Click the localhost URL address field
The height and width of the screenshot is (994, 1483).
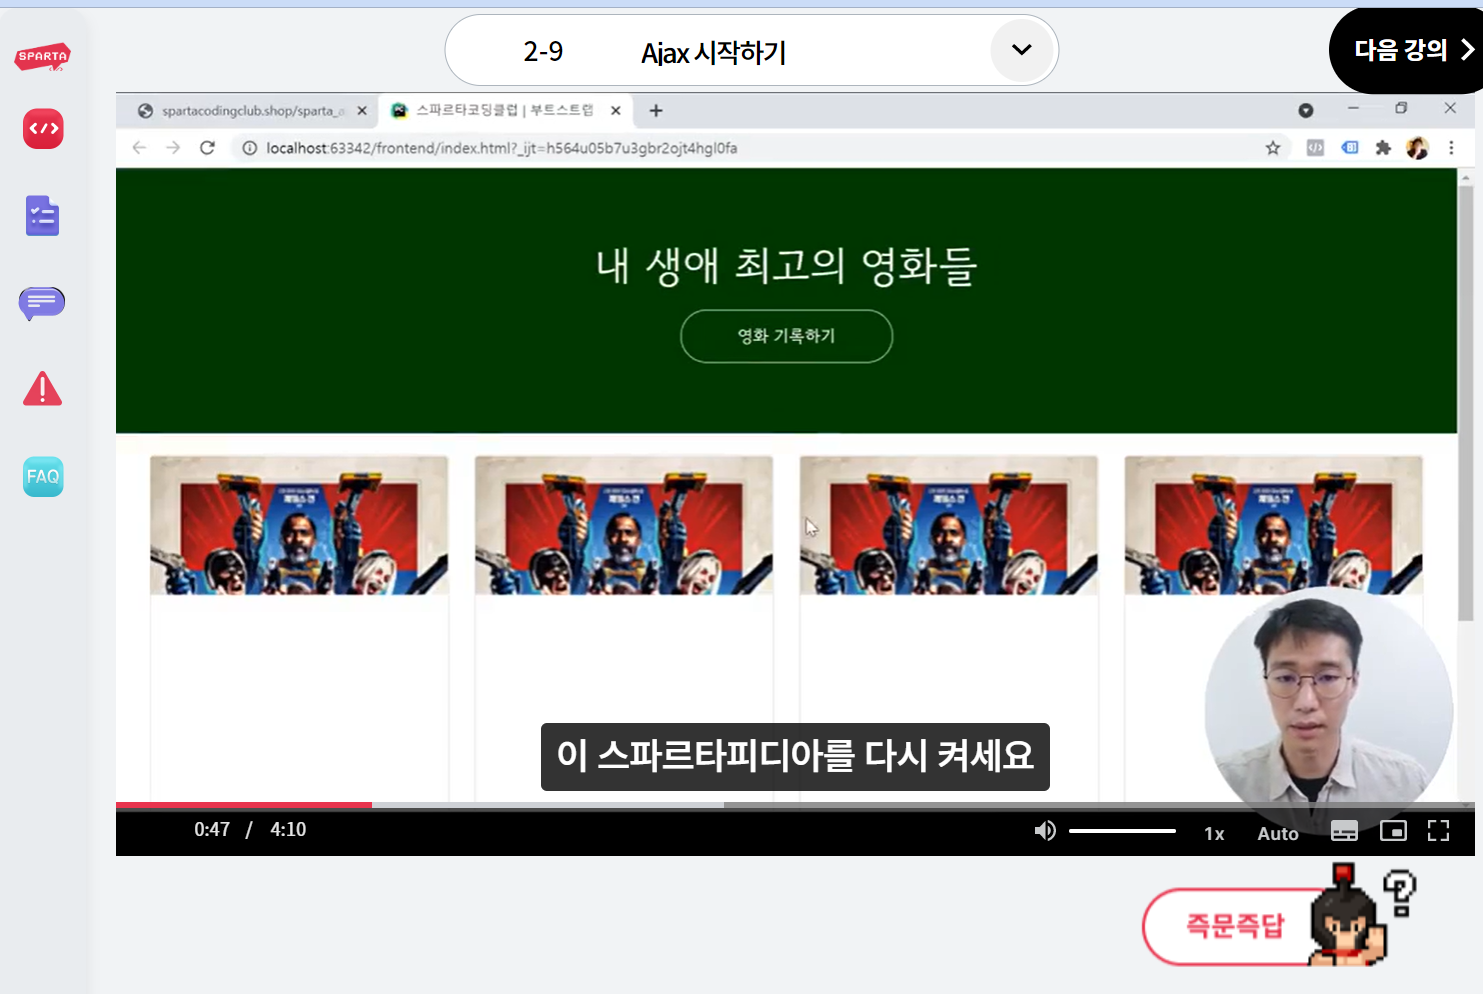coord(501,148)
